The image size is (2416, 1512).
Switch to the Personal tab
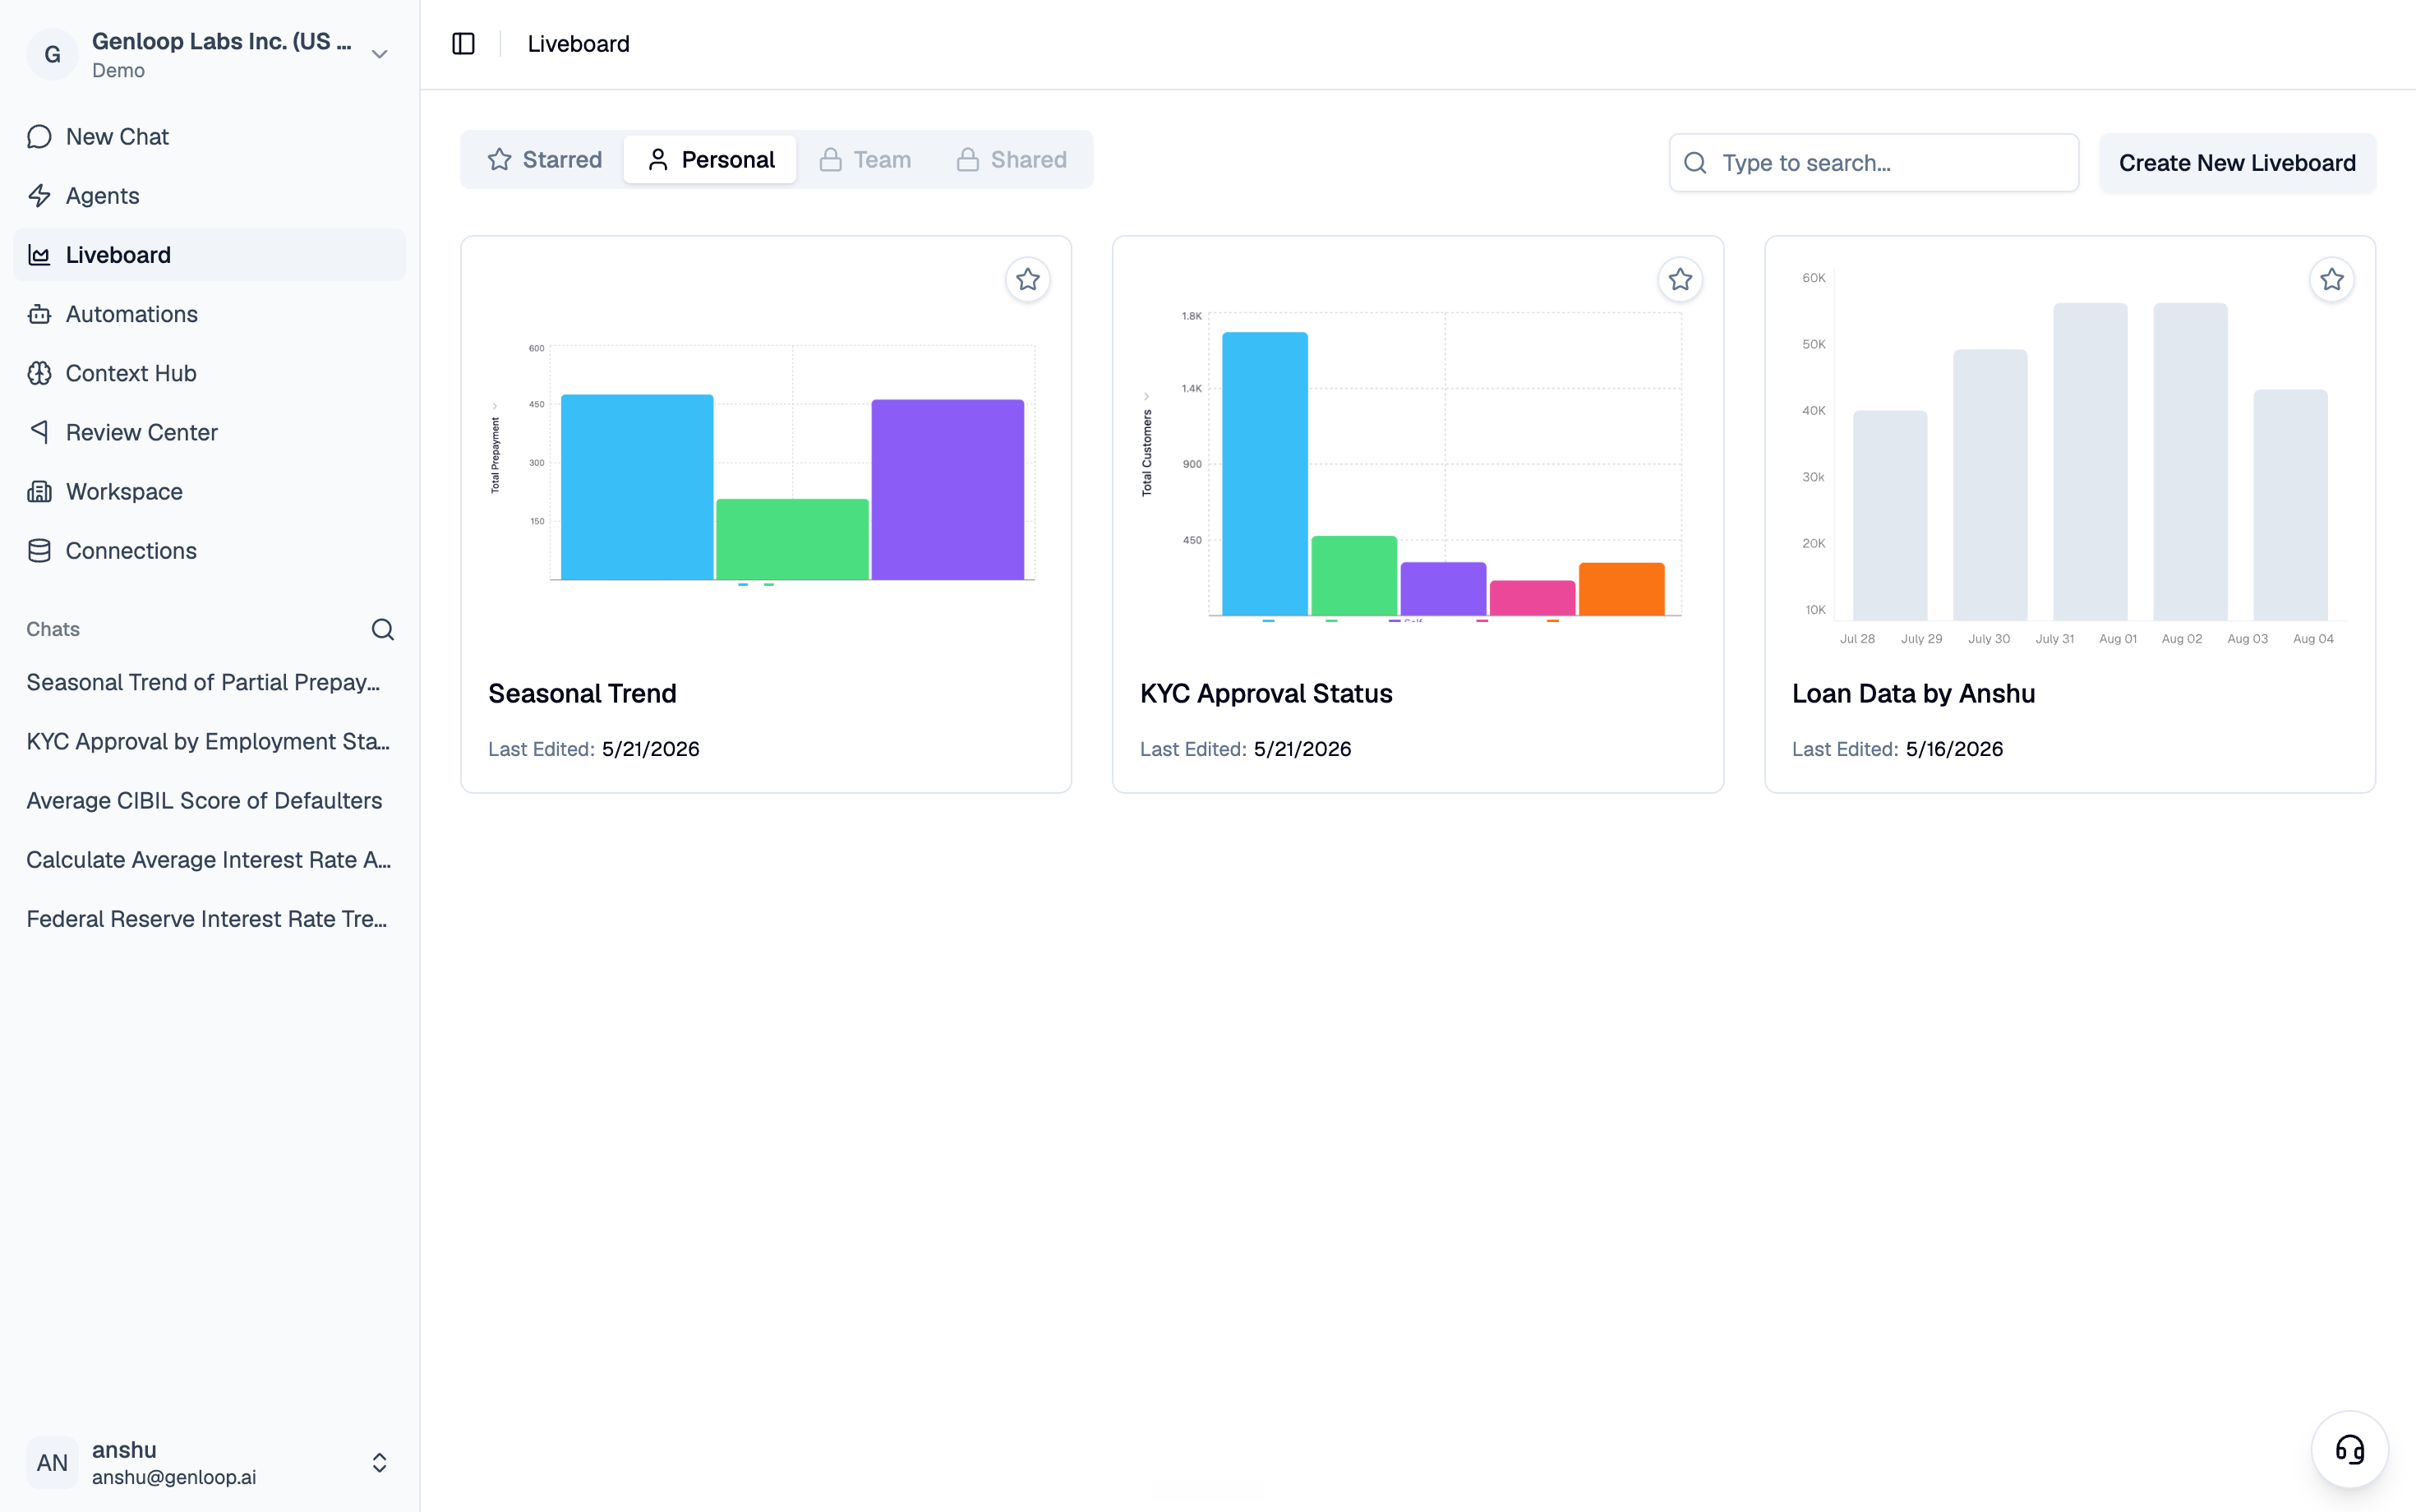tap(710, 160)
